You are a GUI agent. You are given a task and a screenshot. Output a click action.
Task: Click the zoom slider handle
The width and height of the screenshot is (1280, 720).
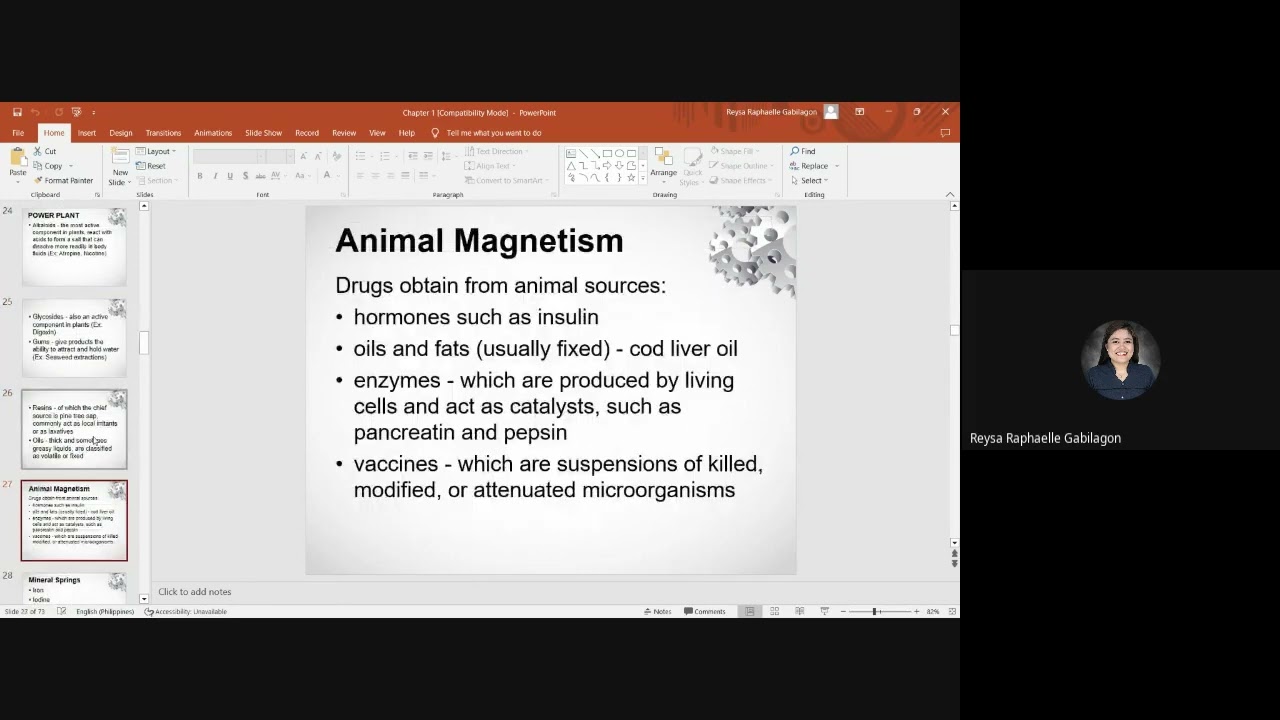point(874,611)
